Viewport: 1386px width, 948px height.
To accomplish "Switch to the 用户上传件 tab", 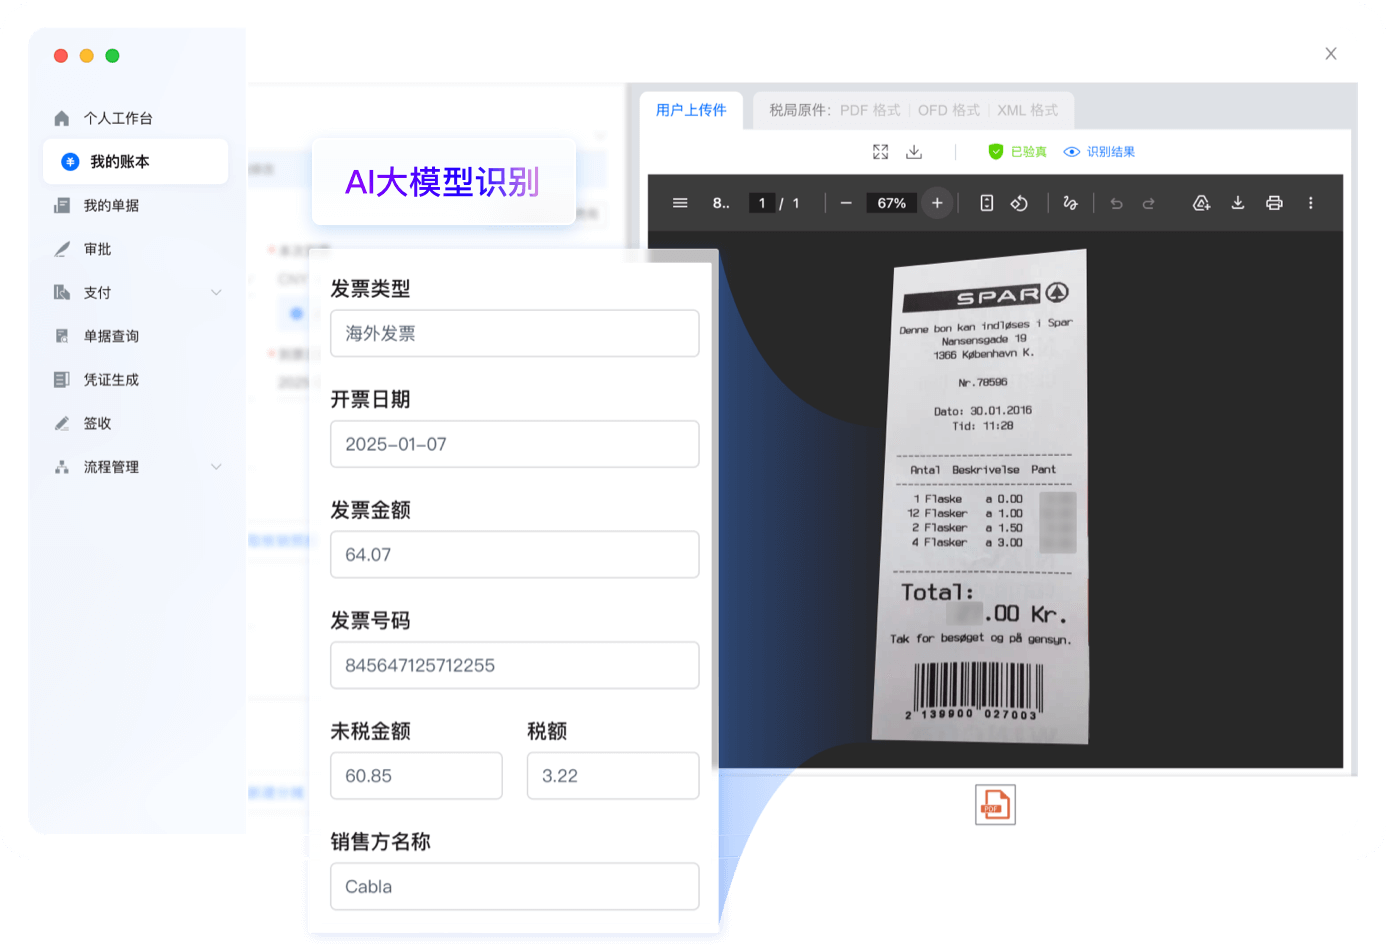I will pos(691,110).
